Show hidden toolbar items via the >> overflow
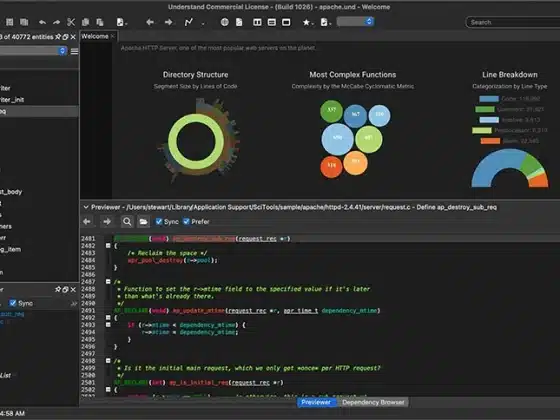The image size is (560, 420). click(x=74, y=304)
